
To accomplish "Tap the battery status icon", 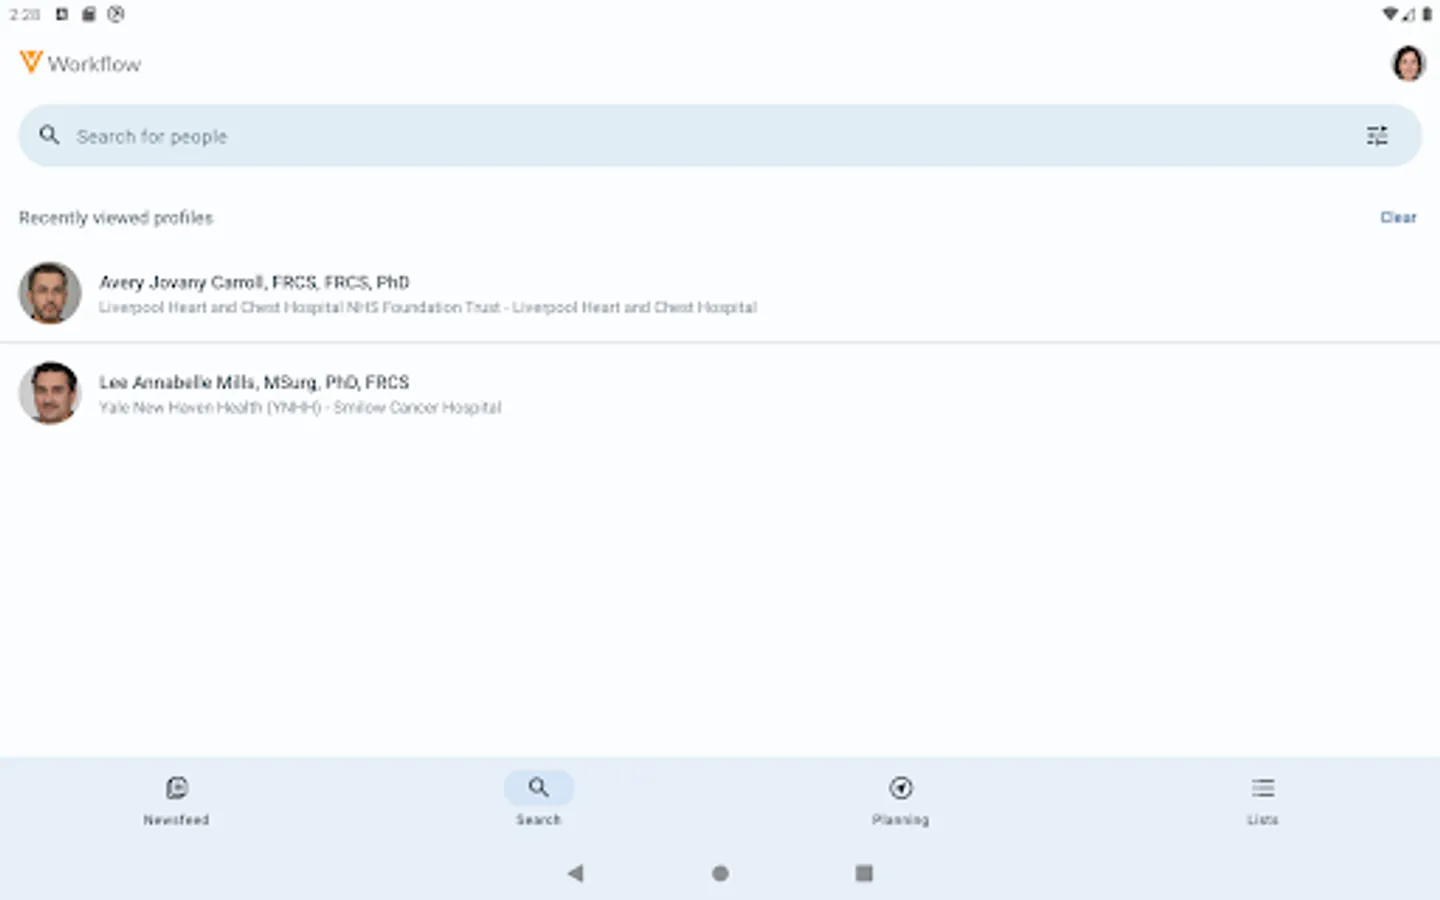I will [1427, 14].
